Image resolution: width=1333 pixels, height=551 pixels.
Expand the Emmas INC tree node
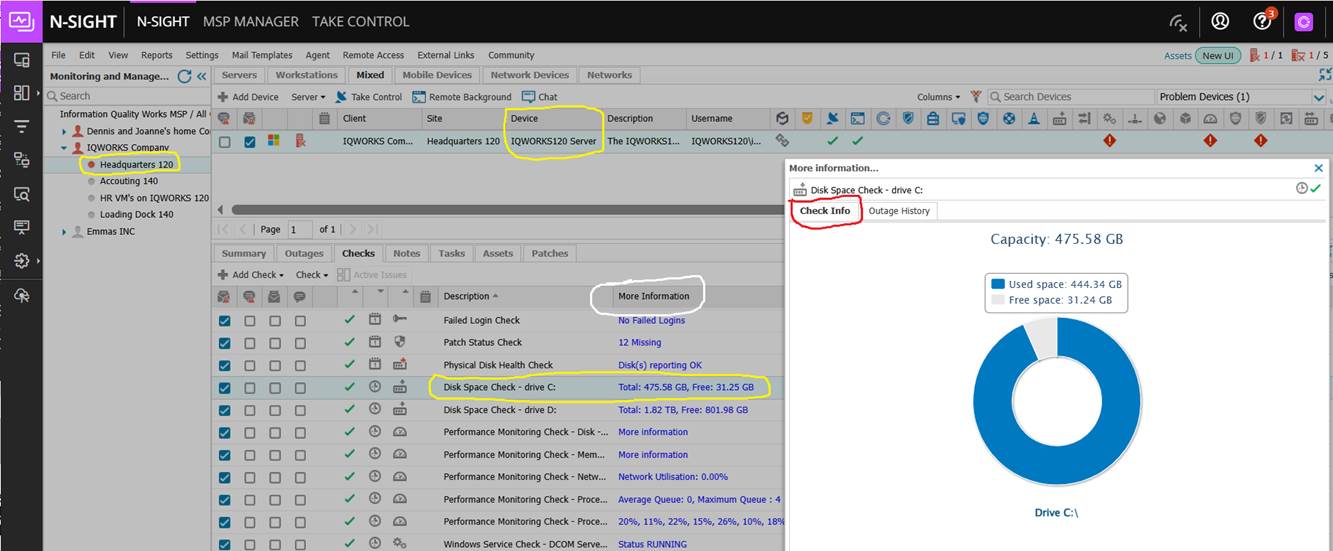pos(65,232)
